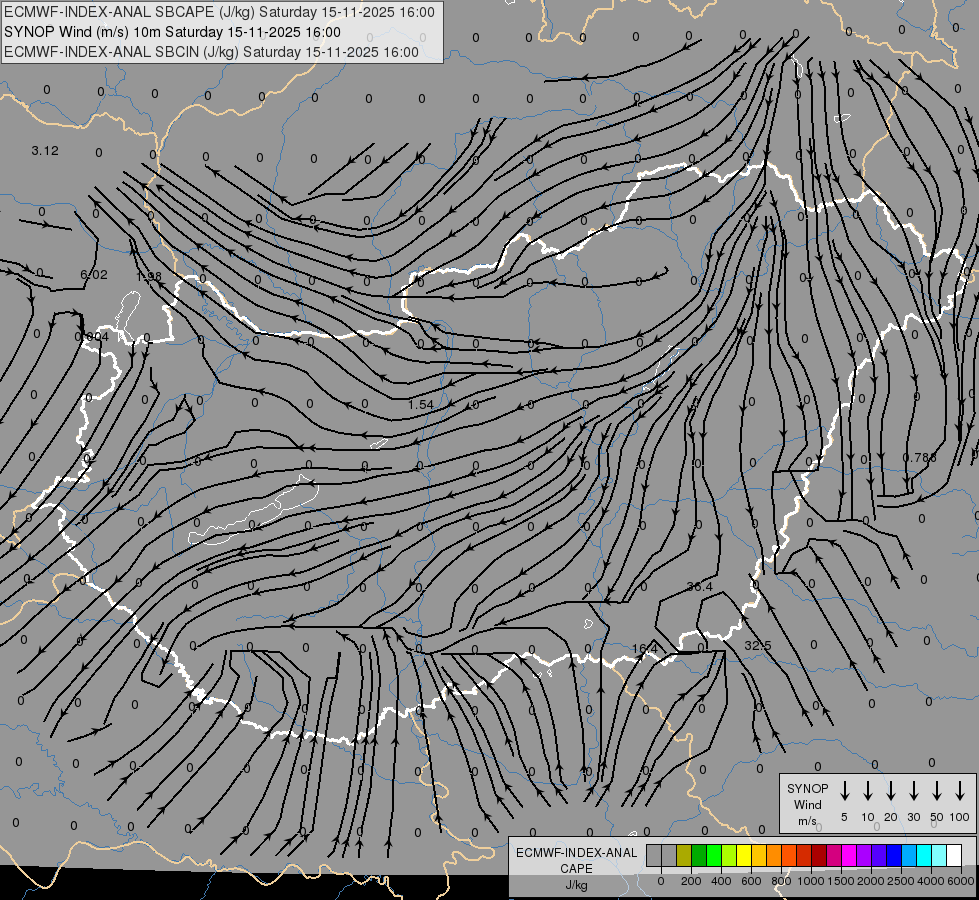Click the CAPE value 16.4 on map
The width and height of the screenshot is (979, 900).
click(645, 649)
